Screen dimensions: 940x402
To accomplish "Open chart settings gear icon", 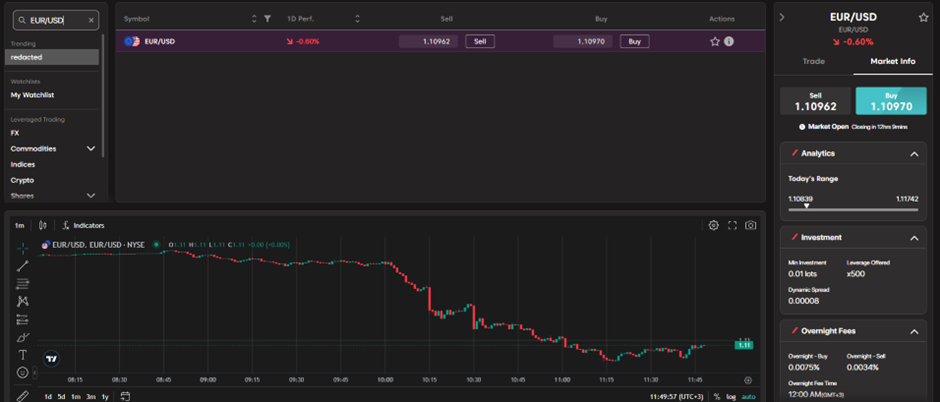I will point(714,225).
